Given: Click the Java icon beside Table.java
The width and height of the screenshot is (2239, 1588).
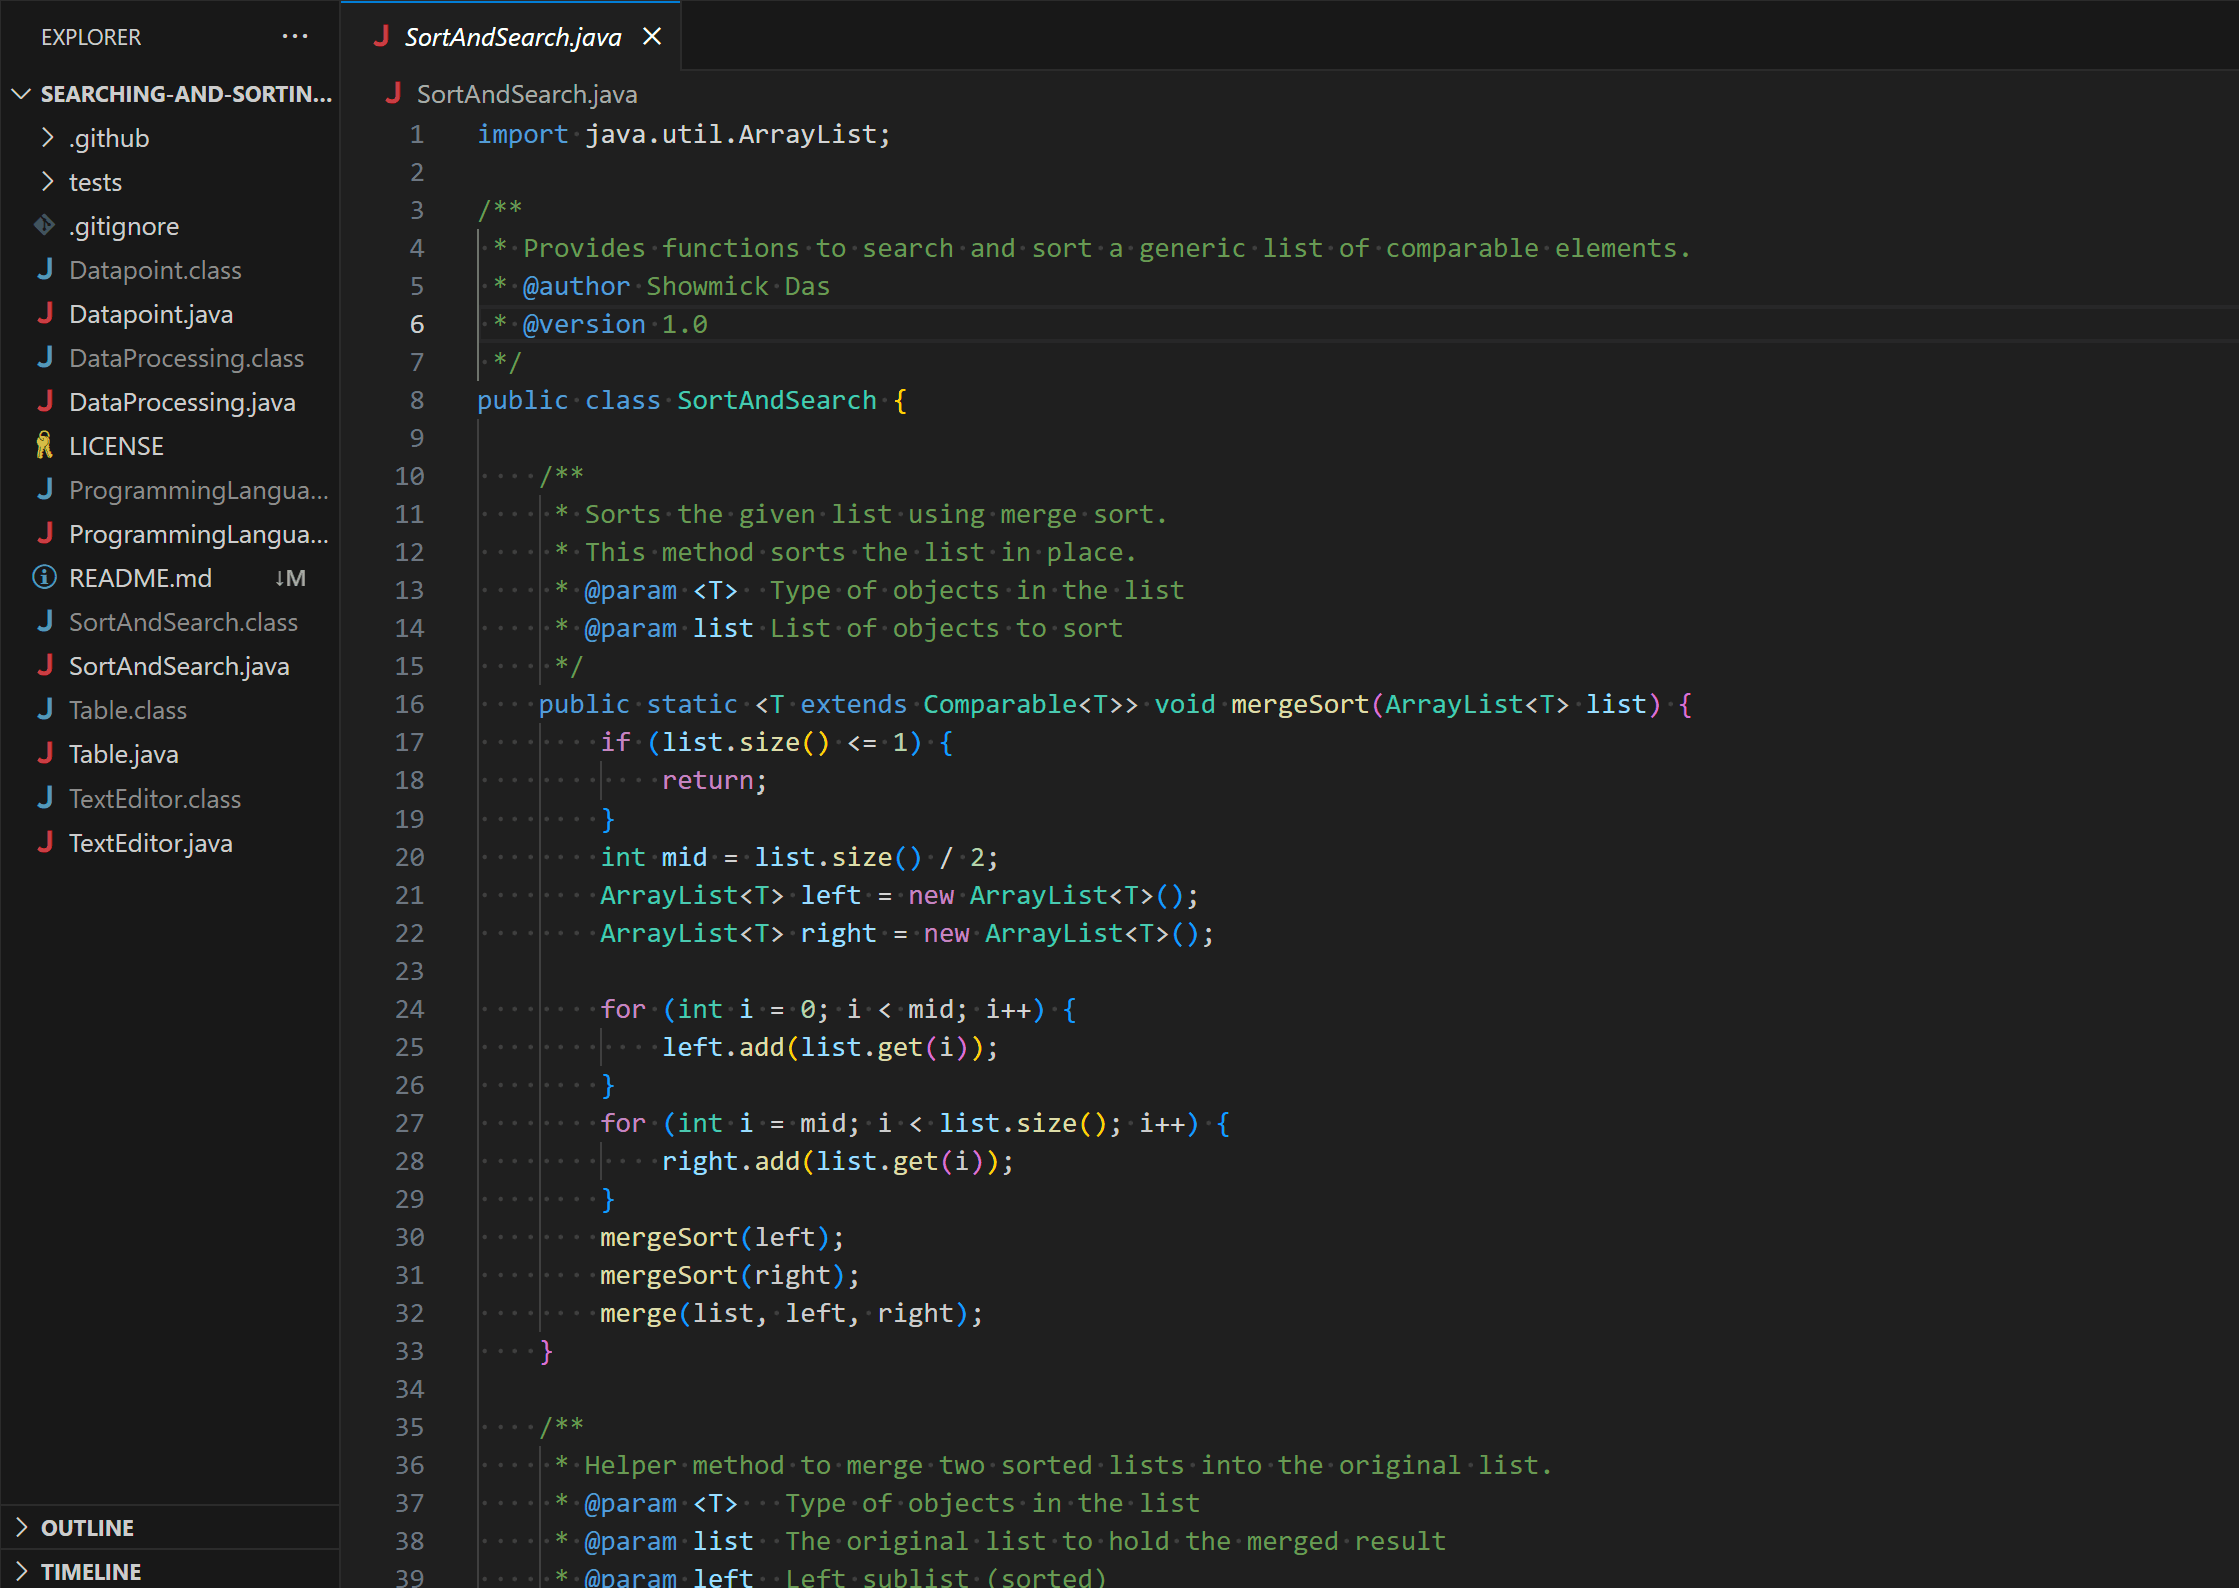Looking at the screenshot, I should (x=45, y=754).
